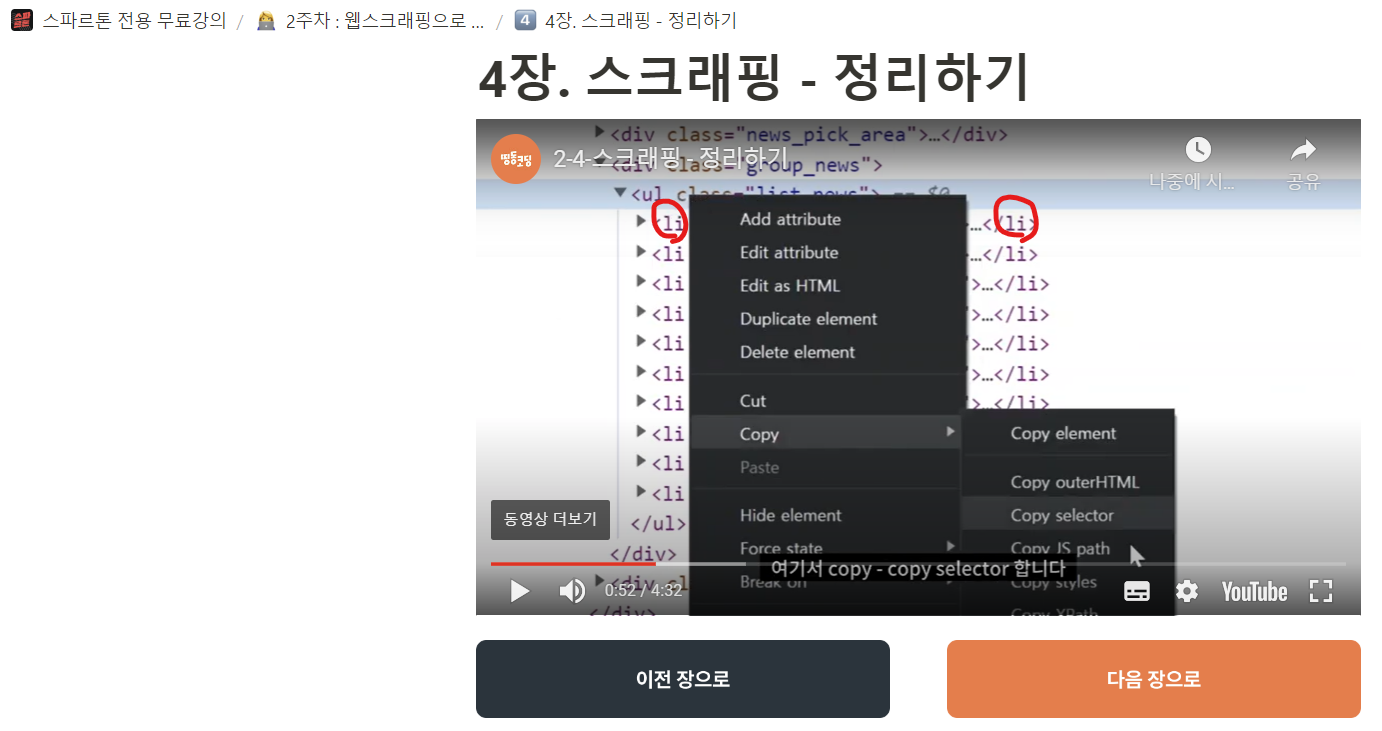Enter fullscreen mode on video
1382x731 pixels.
click(x=1321, y=591)
